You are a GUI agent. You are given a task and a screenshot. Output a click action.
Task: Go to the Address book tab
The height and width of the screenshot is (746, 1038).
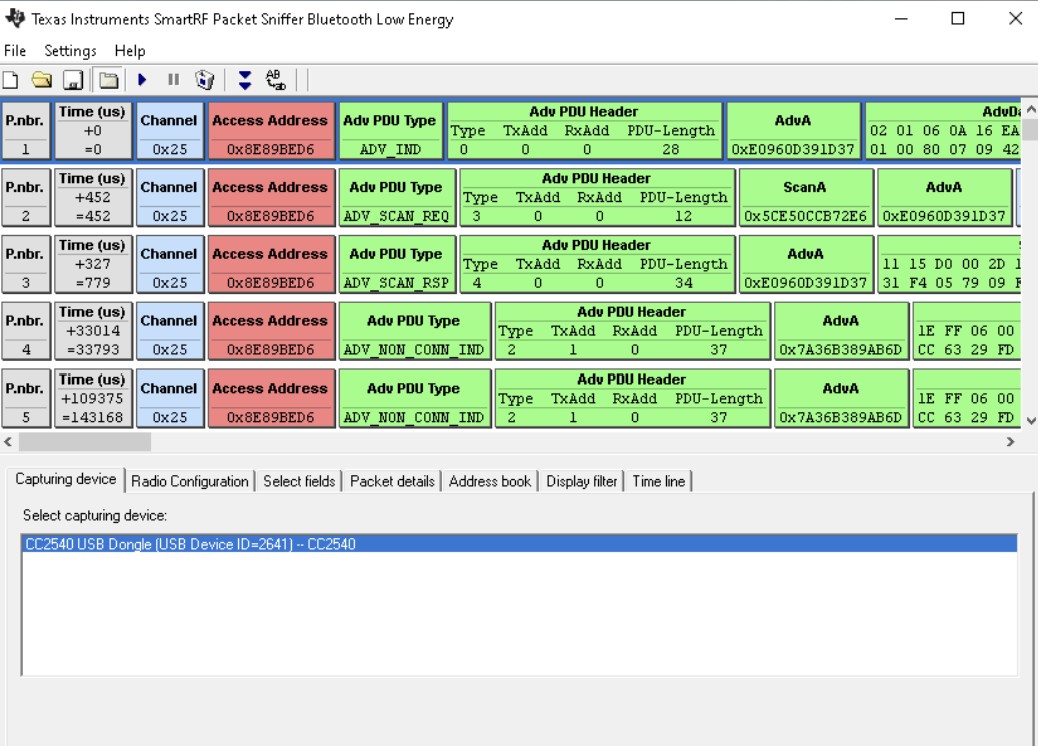(490, 481)
